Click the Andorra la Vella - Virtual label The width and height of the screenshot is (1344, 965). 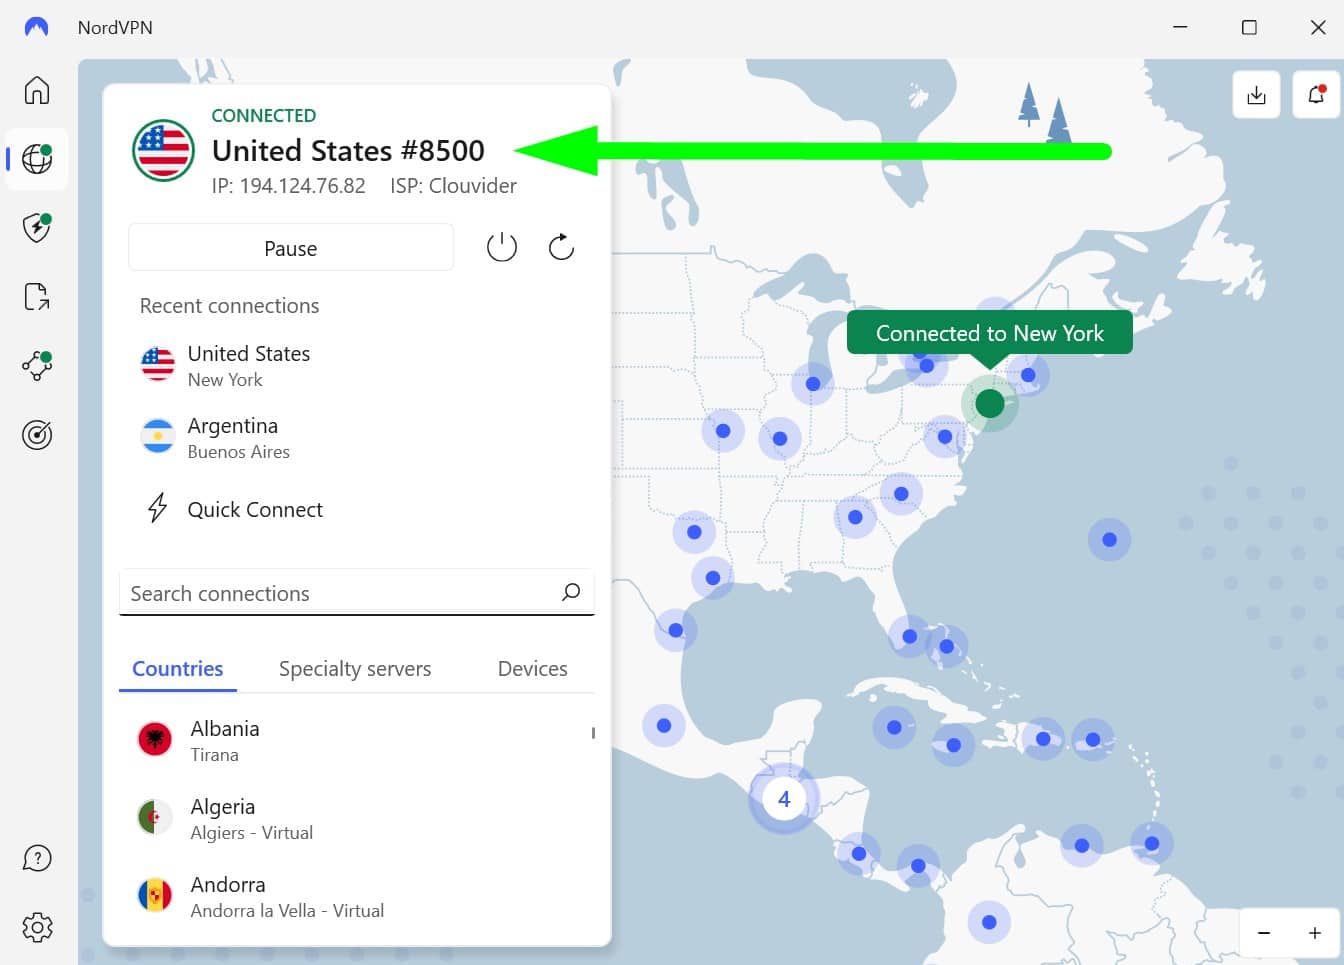pyautogui.click(x=287, y=911)
